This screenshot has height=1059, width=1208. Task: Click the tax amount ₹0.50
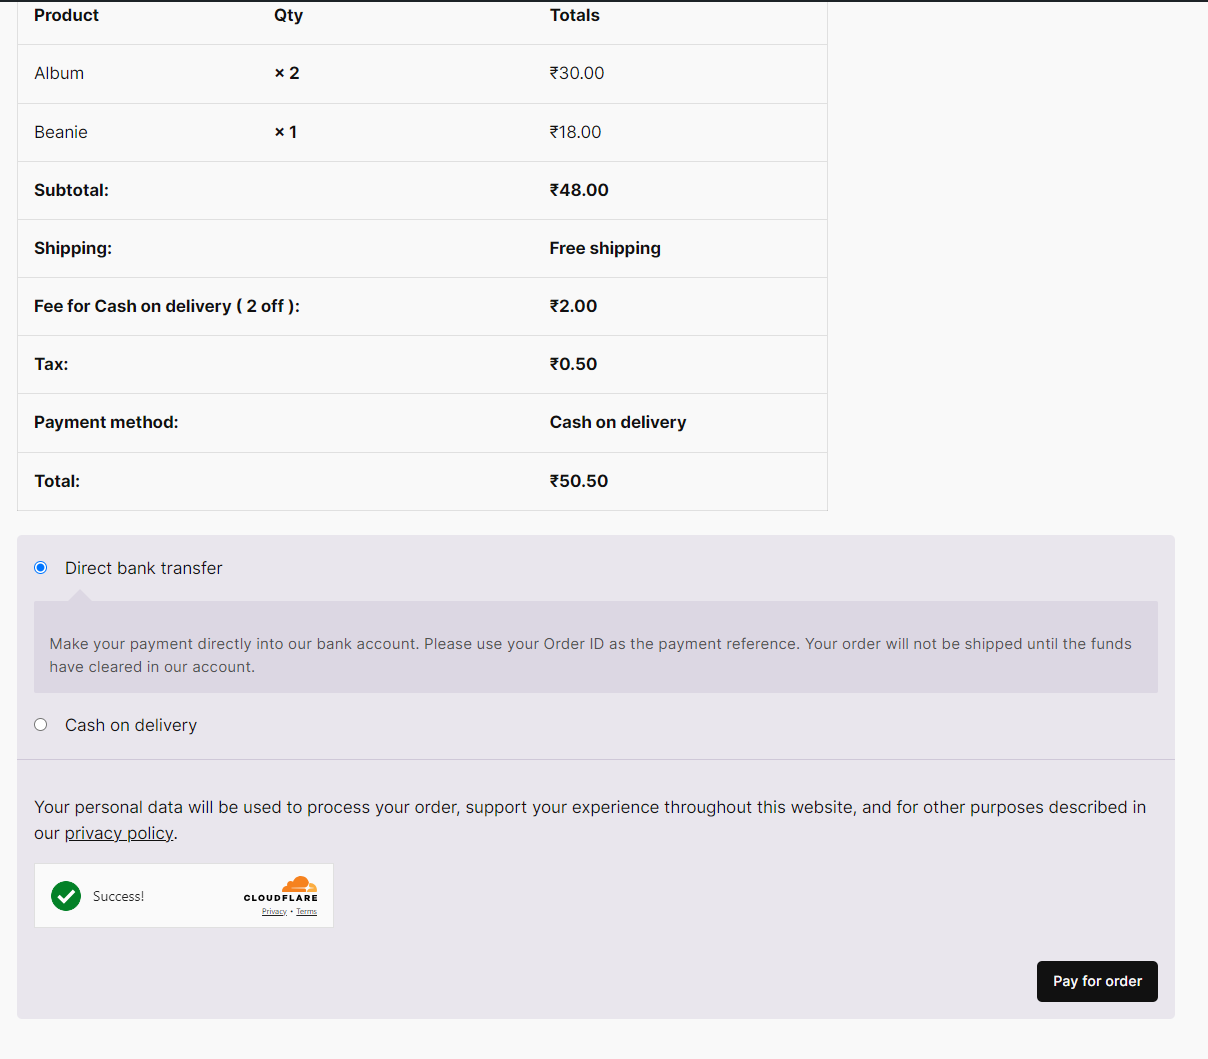(x=573, y=364)
